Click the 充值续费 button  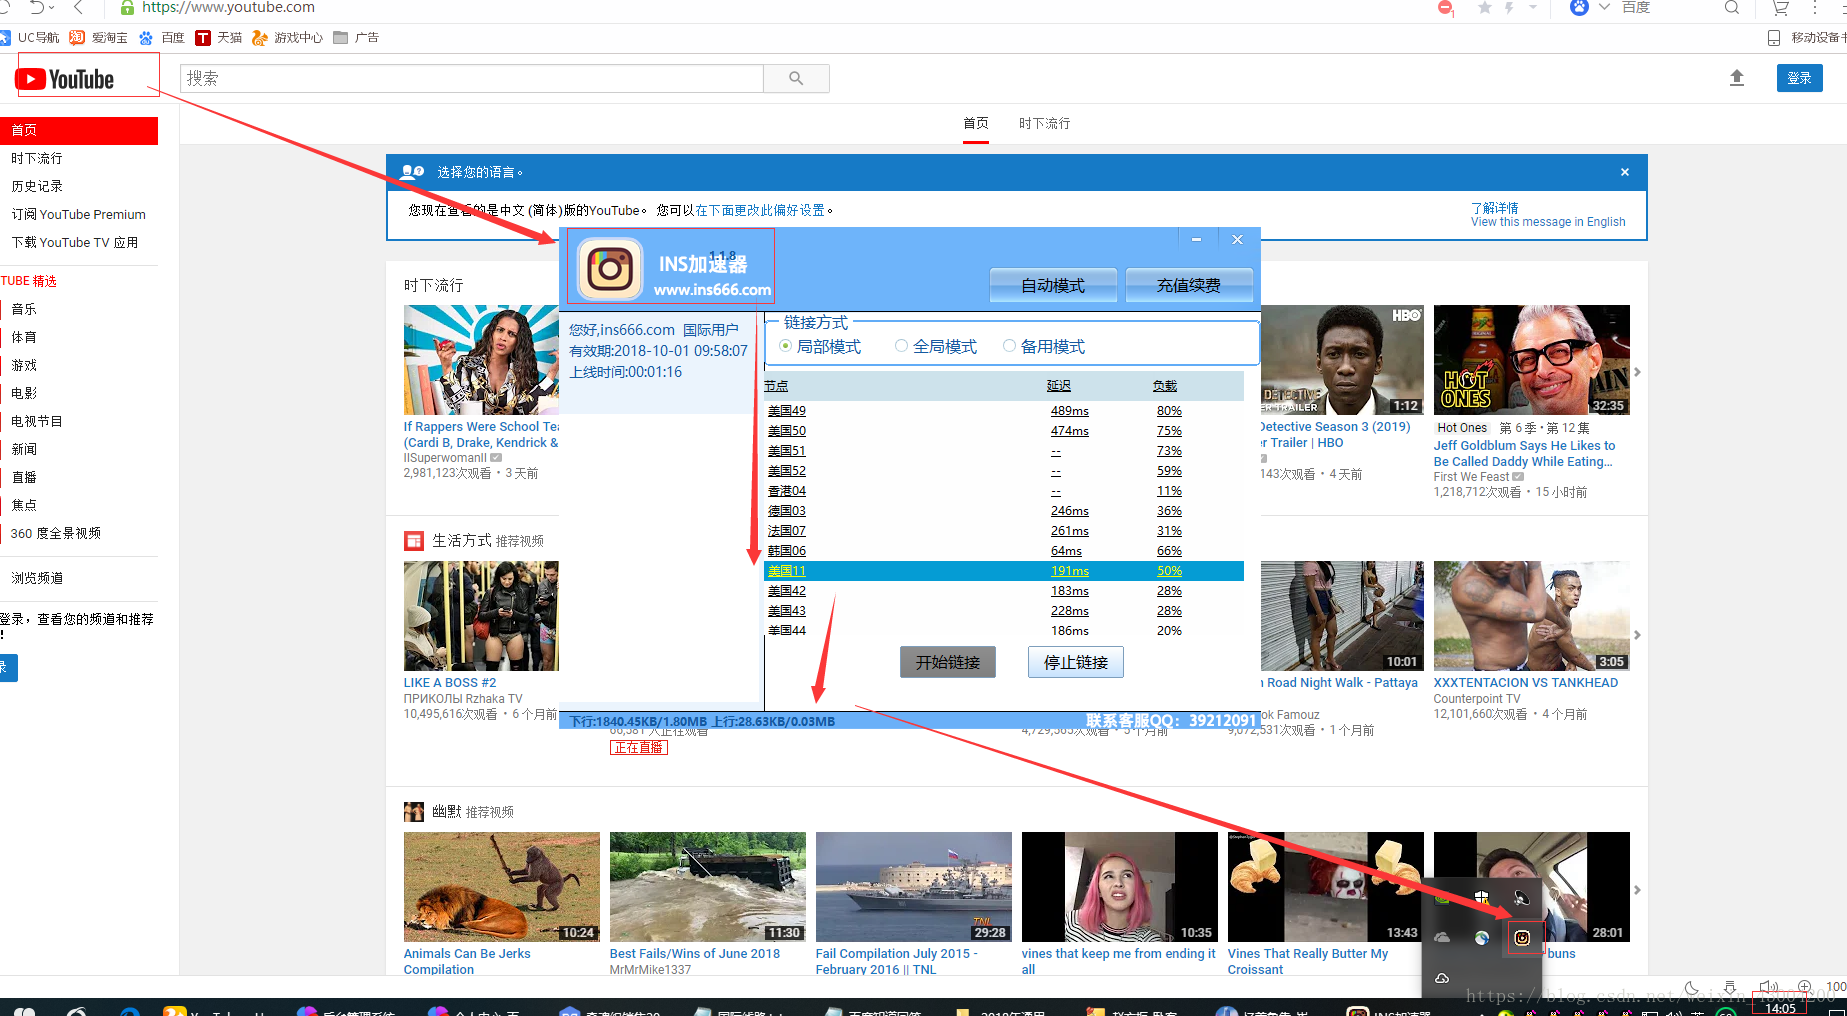tap(1188, 285)
